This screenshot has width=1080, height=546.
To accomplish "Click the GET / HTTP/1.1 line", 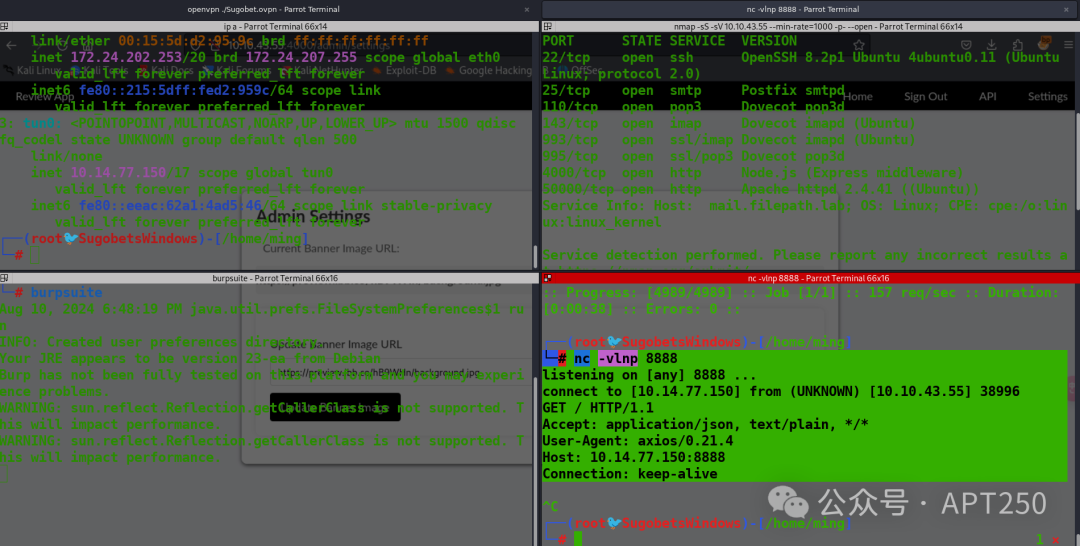I will (x=598, y=408).
